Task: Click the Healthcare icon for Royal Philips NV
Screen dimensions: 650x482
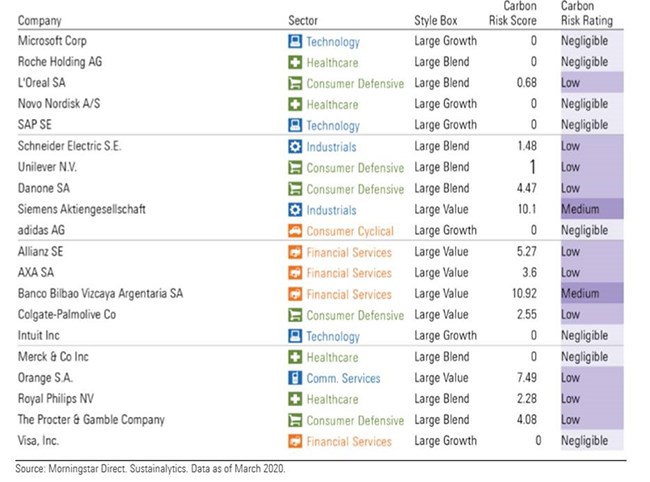Action: click(x=294, y=399)
